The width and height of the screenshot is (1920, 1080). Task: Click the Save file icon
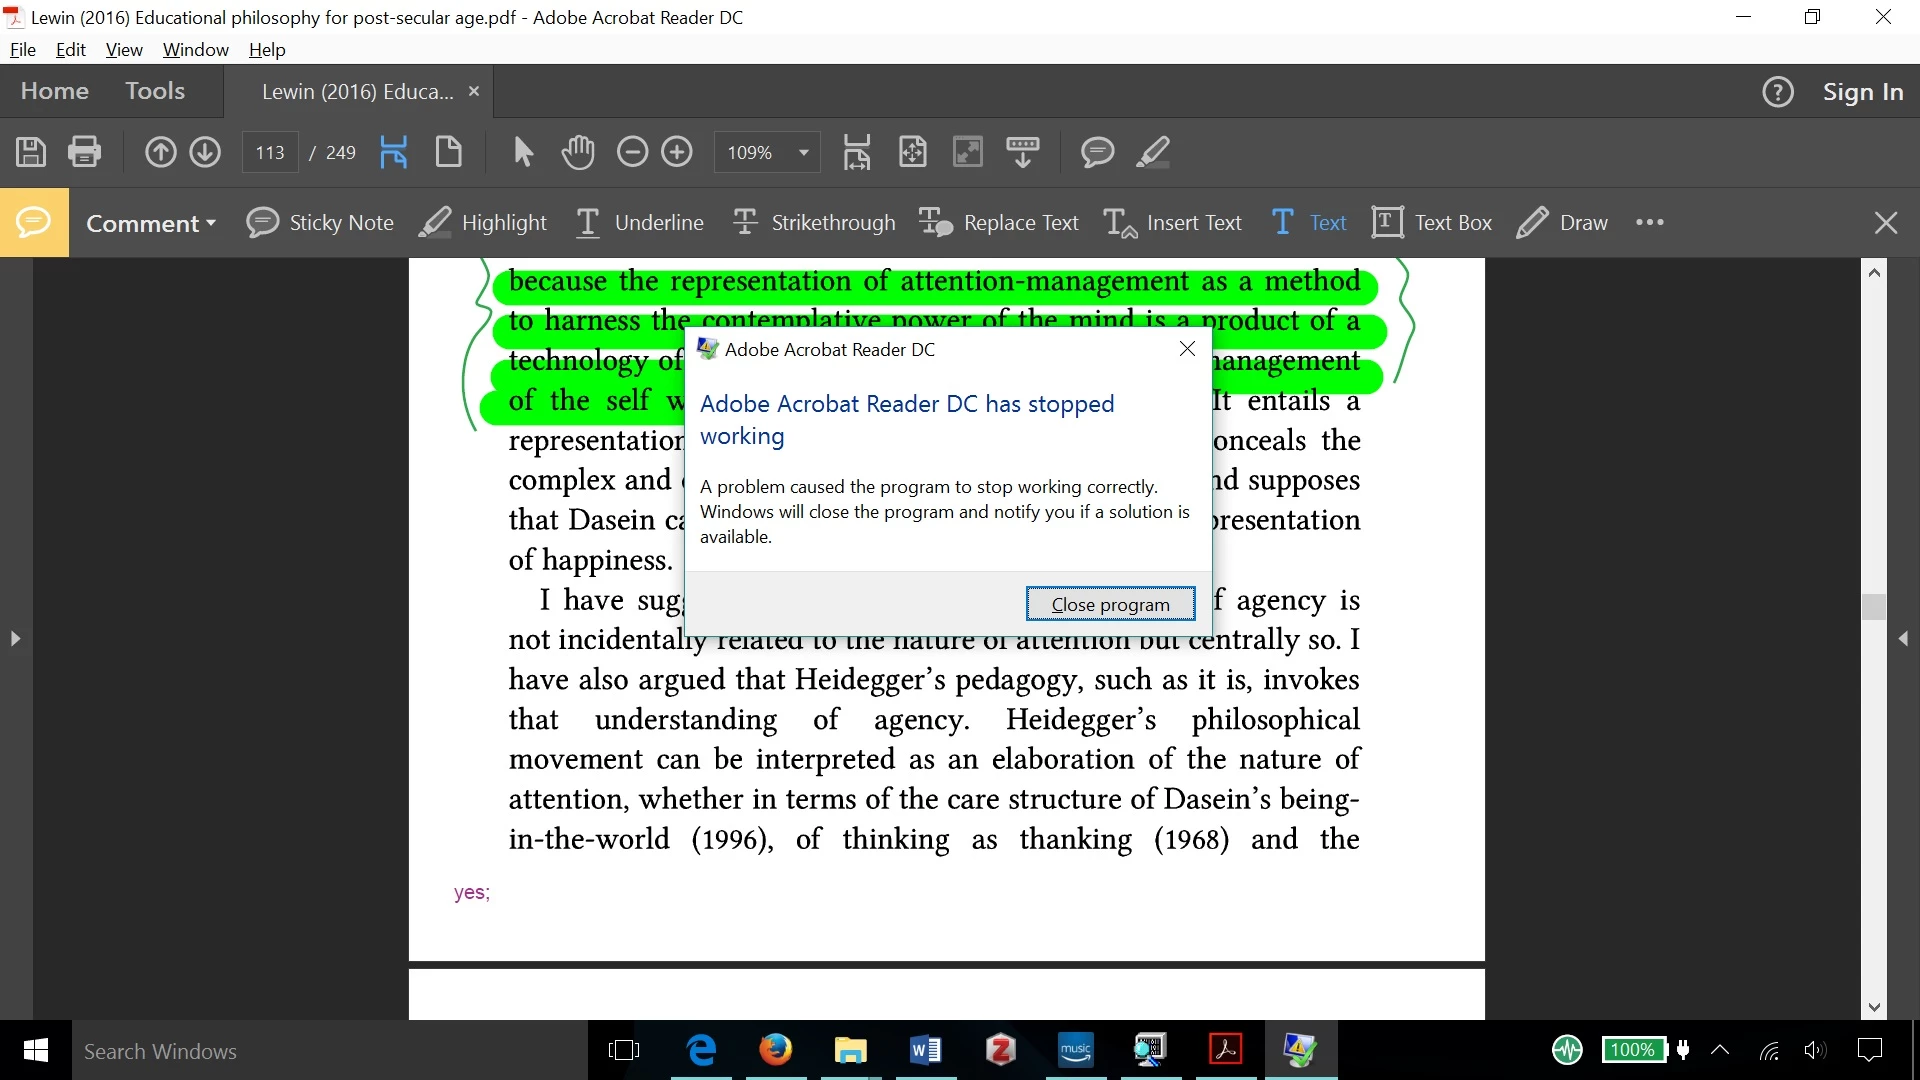pos(30,152)
